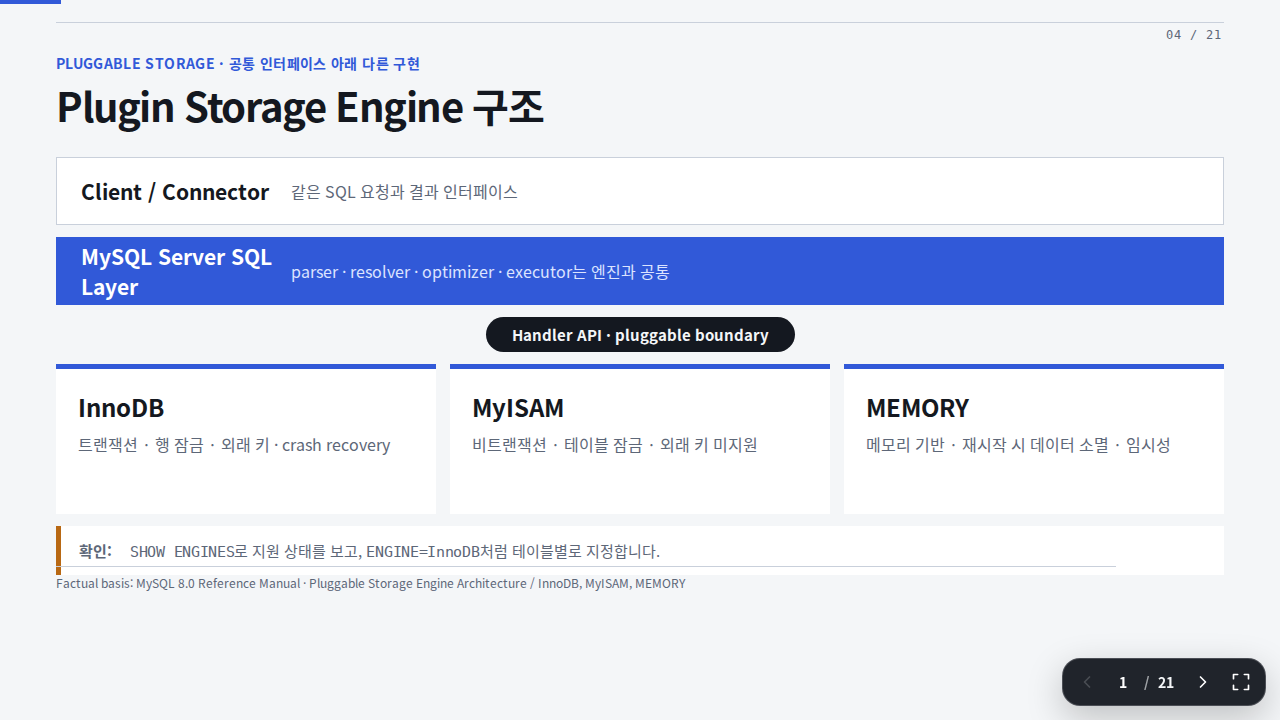Viewport: 1280px width, 720px height.
Task: Select the InnoDB engine card
Action: pyautogui.click(x=246, y=439)
